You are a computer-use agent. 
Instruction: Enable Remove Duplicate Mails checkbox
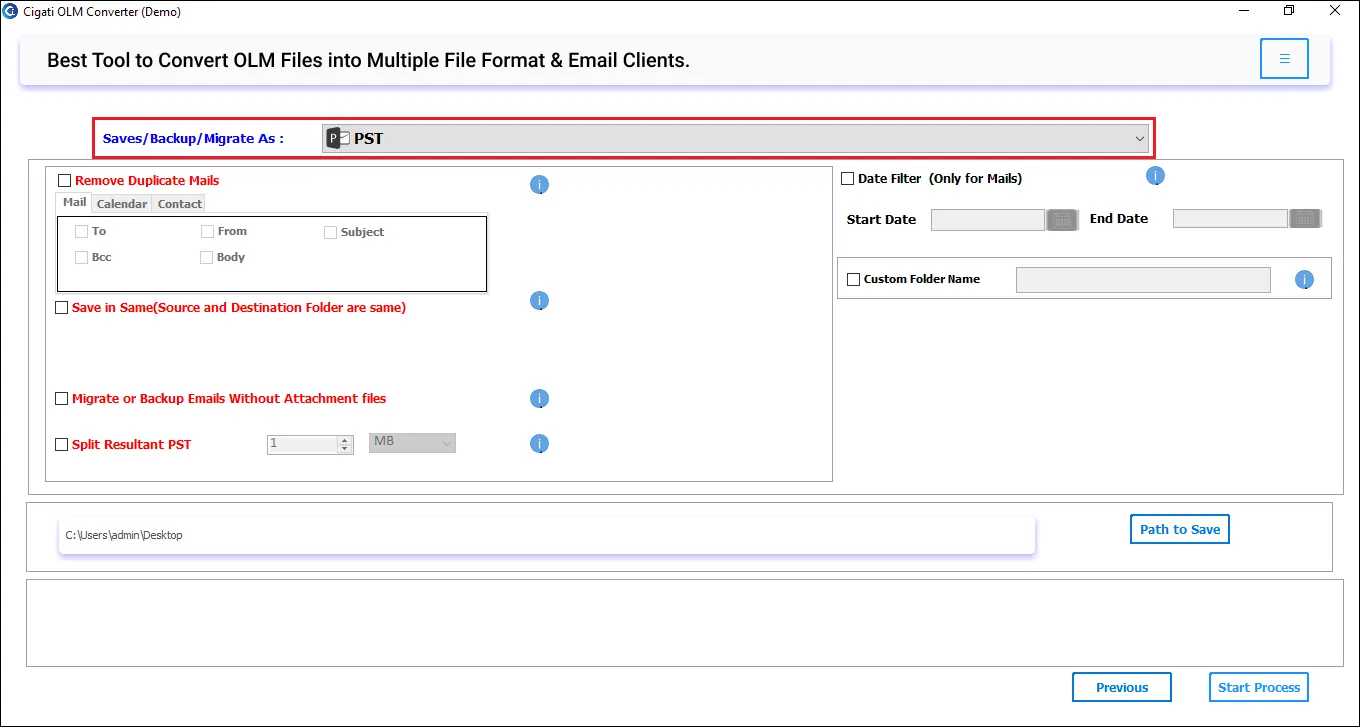tap(65, 181)
